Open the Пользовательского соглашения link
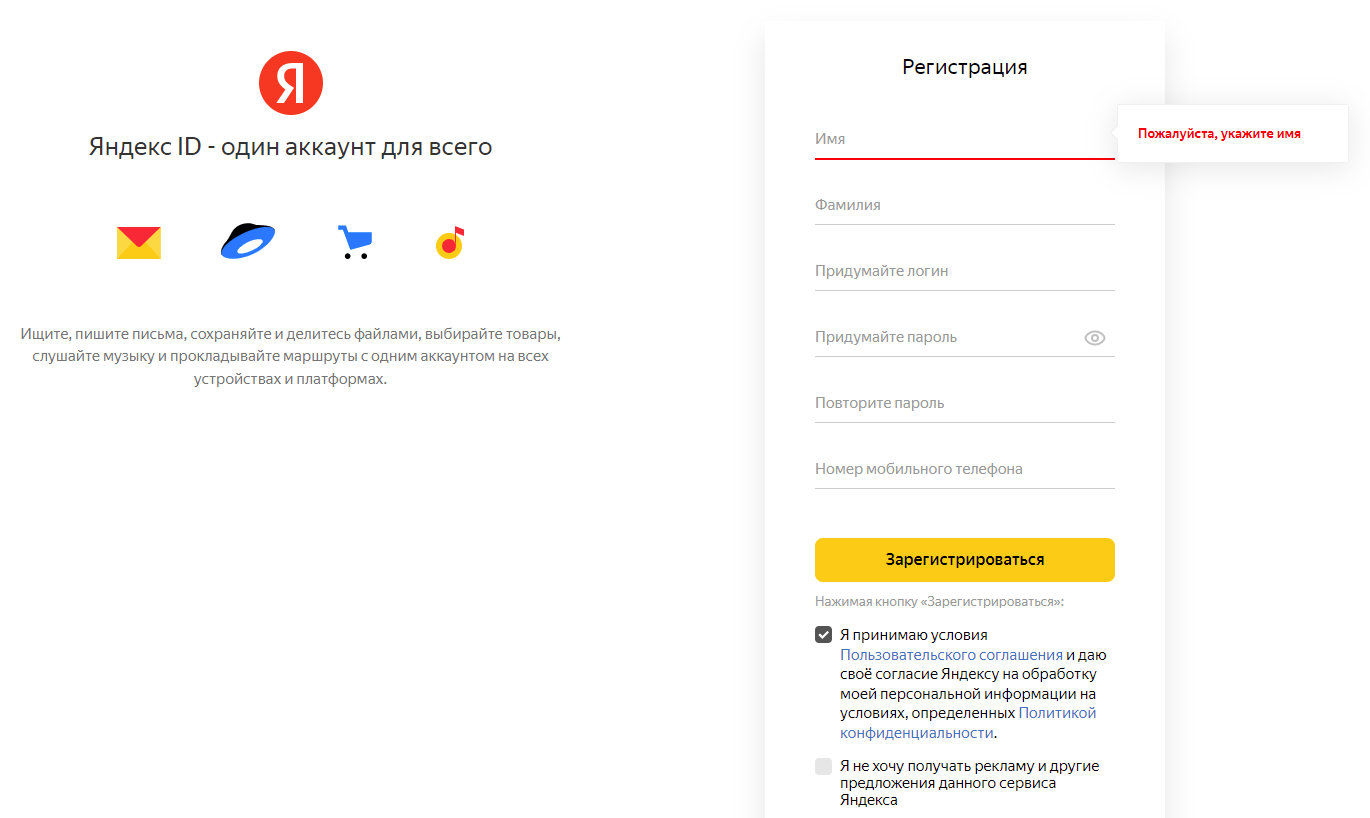 951,655
